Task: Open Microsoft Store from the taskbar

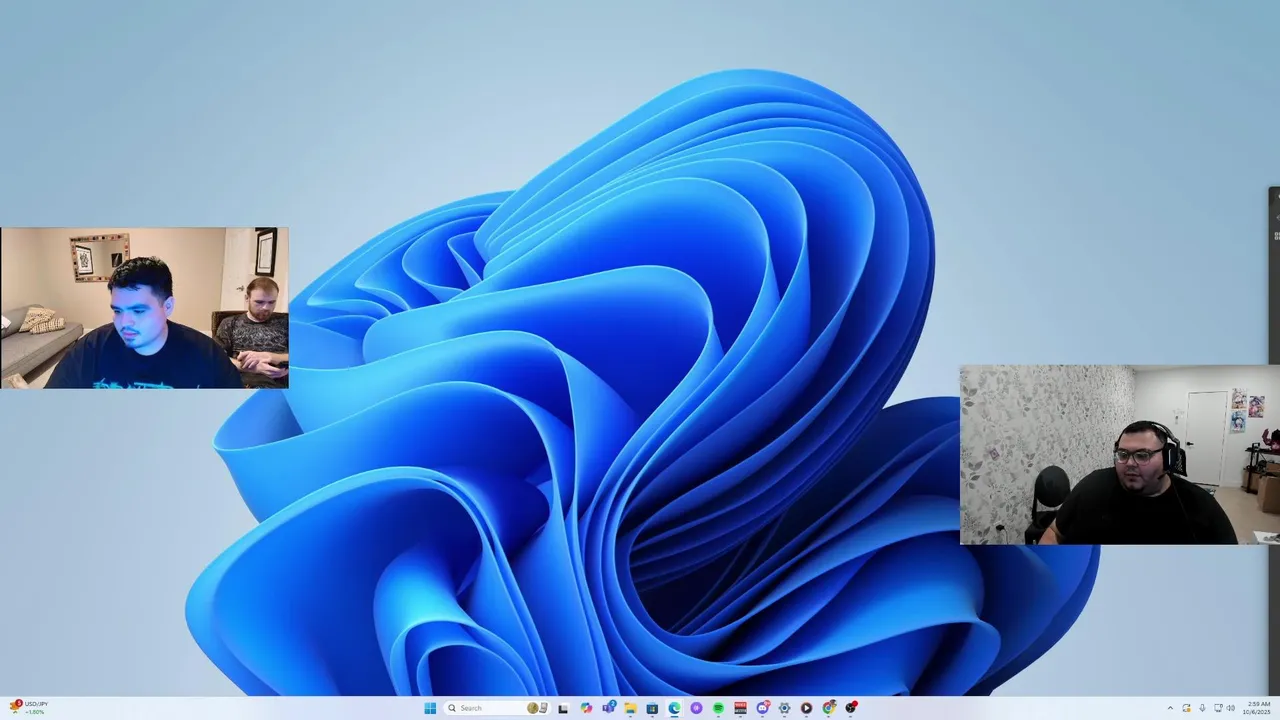Action: click(x=652, y=708)
